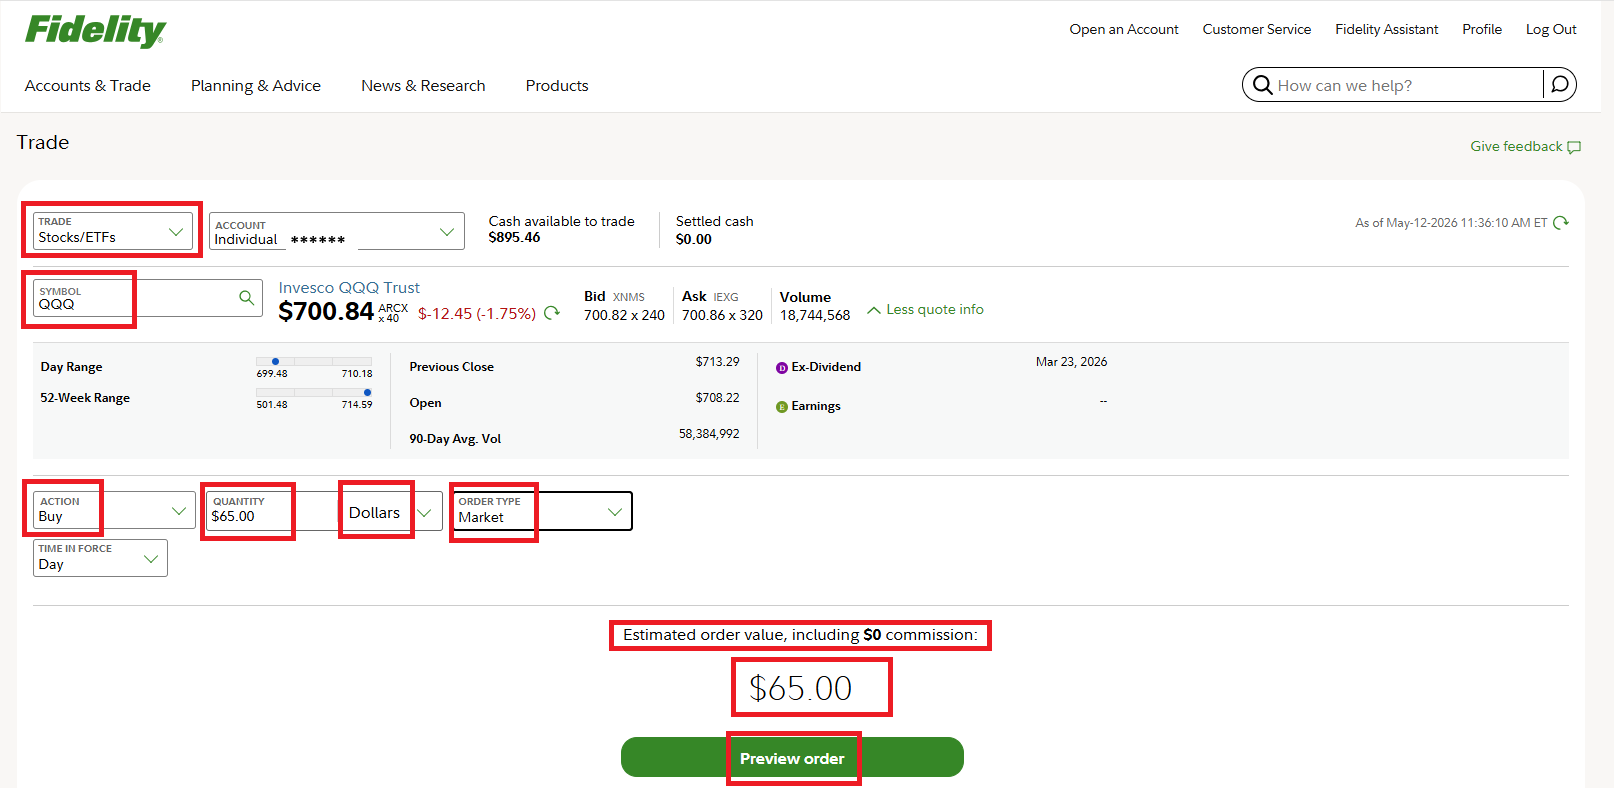Click the green Earnings marker icon
1614x788 pixels.
tap(782, 407)
